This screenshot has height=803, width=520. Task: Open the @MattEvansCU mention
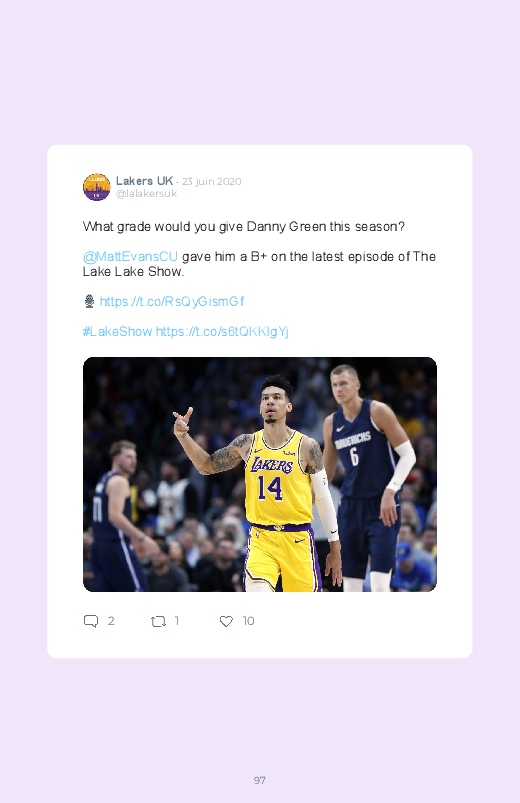click(x=130, y=257)
